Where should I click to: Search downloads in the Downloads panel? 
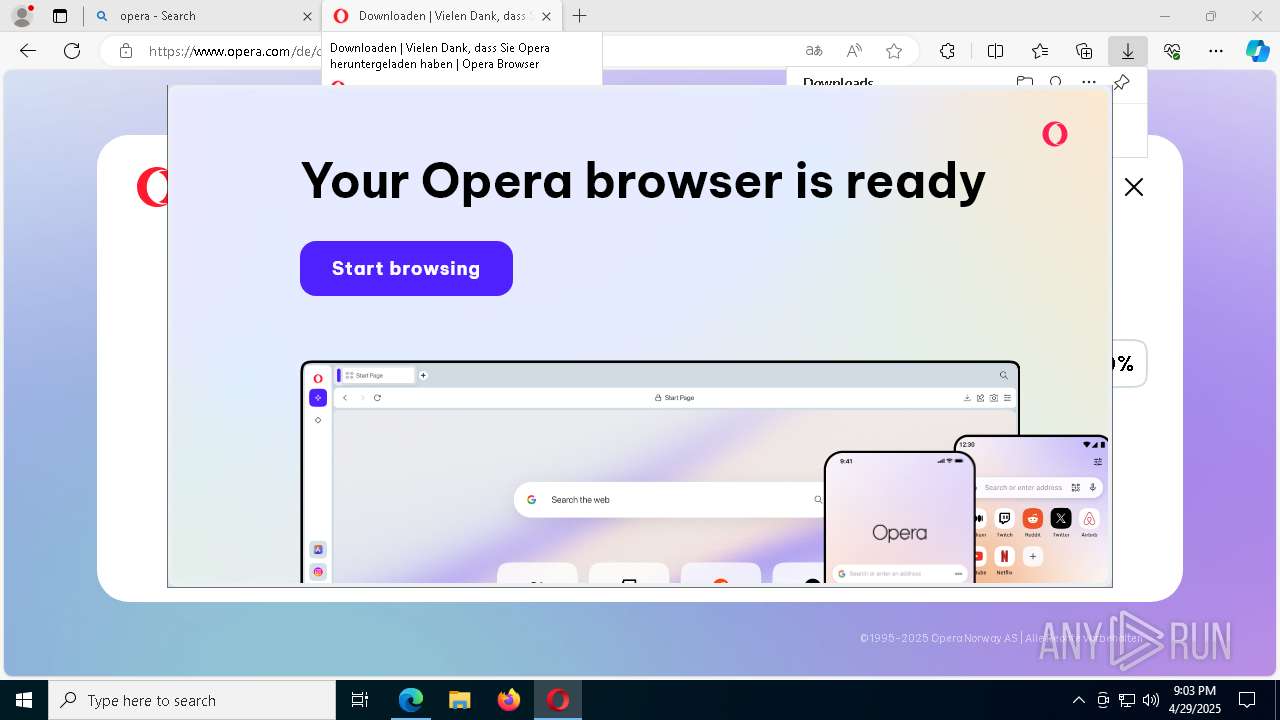coord(1056,82)
